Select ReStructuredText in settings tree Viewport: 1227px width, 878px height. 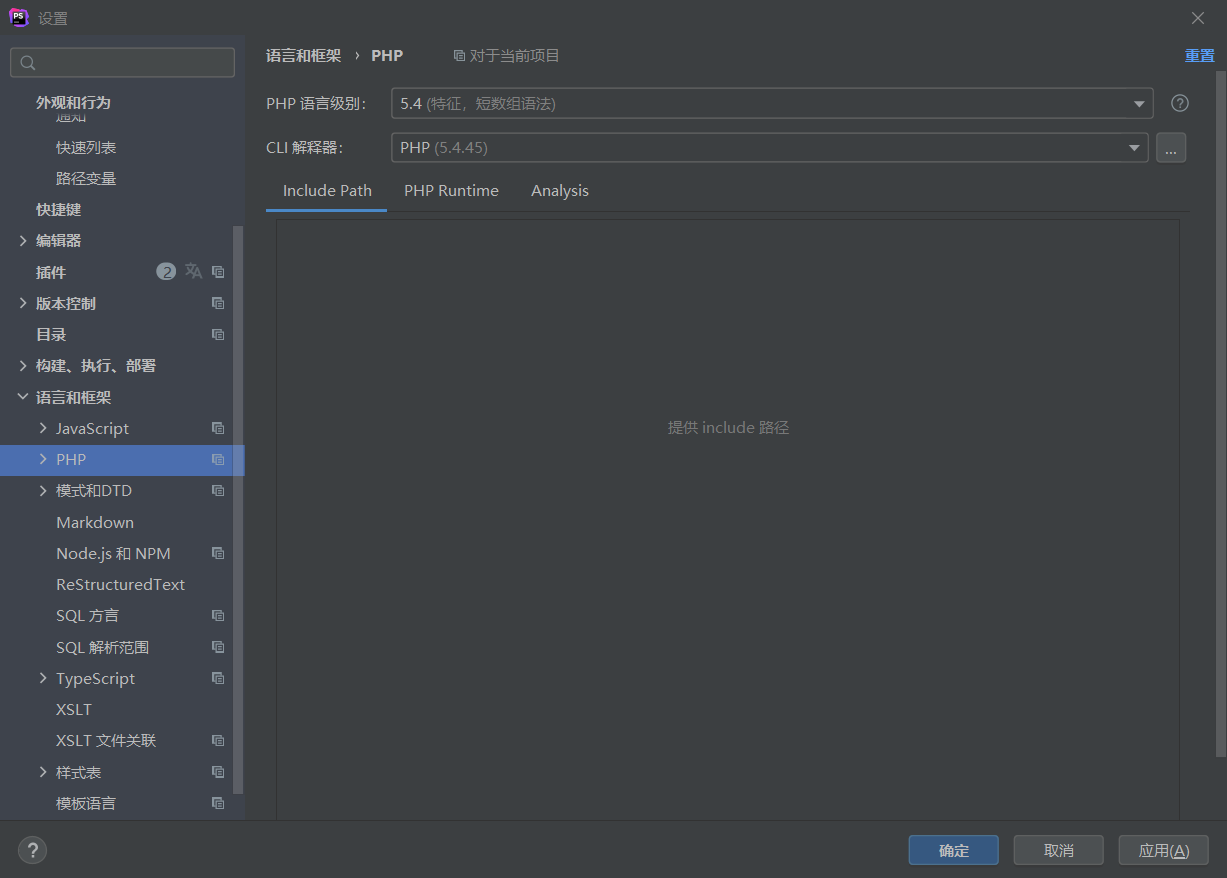coord(121,584)
